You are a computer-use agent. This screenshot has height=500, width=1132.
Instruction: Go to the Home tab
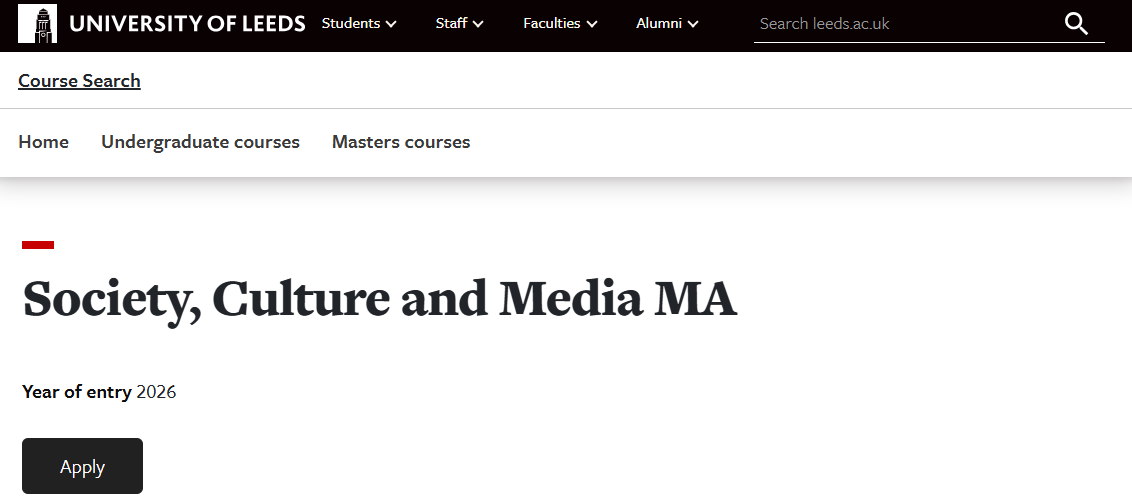coord(44,142)
